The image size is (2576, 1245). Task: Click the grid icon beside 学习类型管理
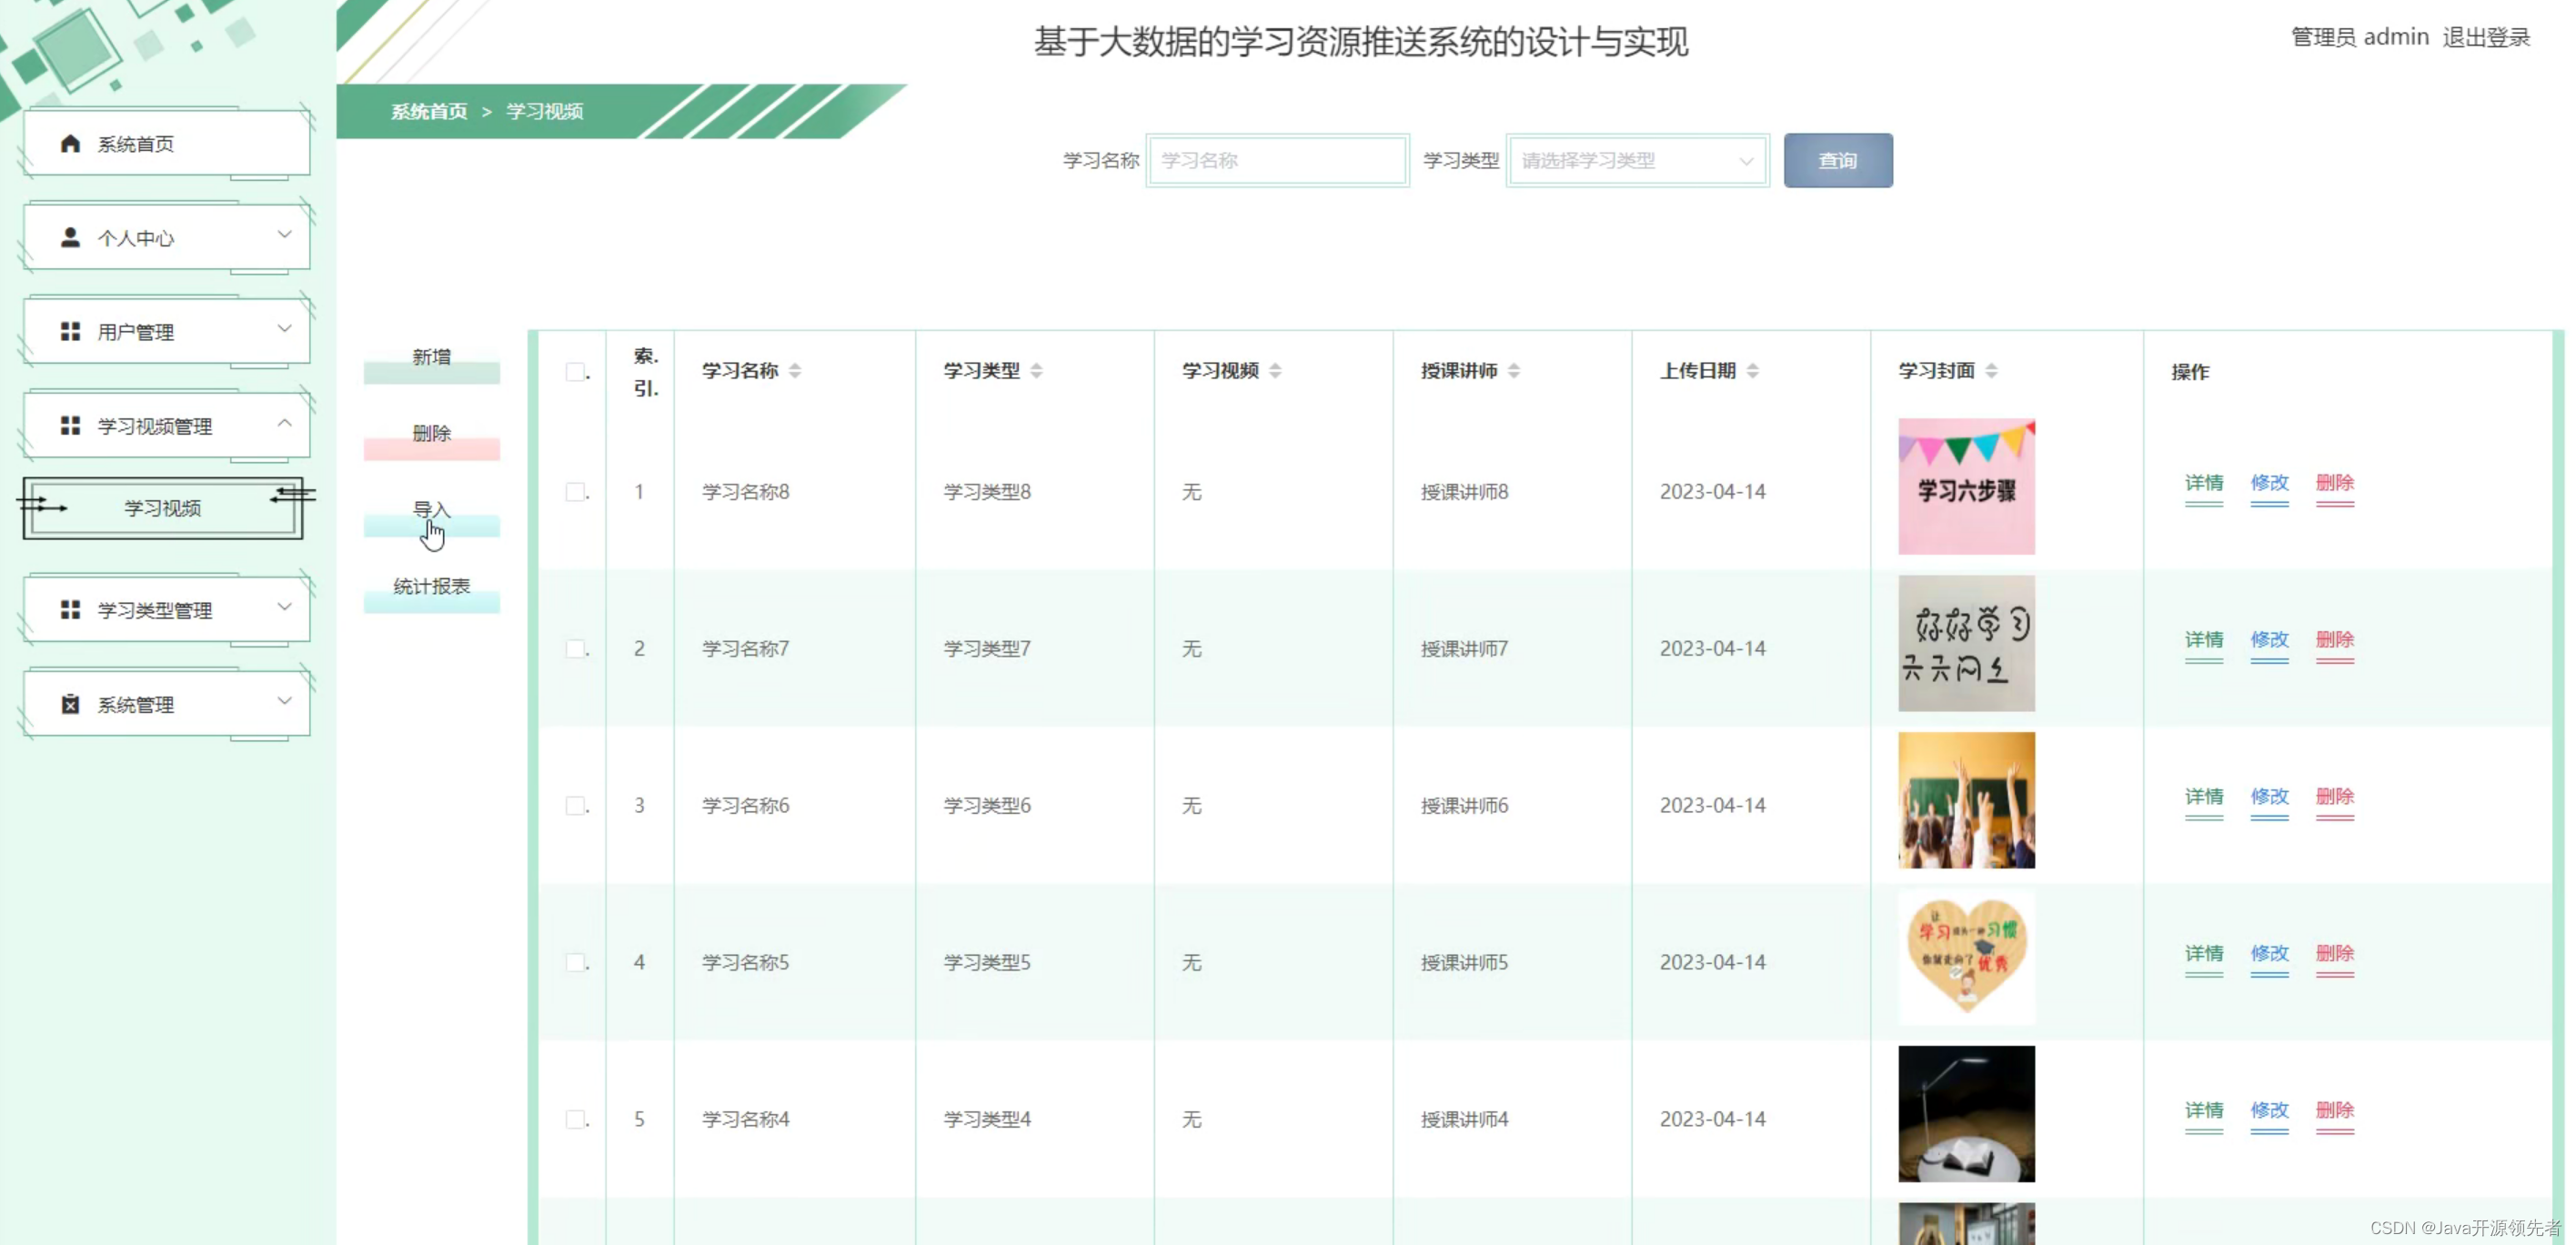pos(70,610)
